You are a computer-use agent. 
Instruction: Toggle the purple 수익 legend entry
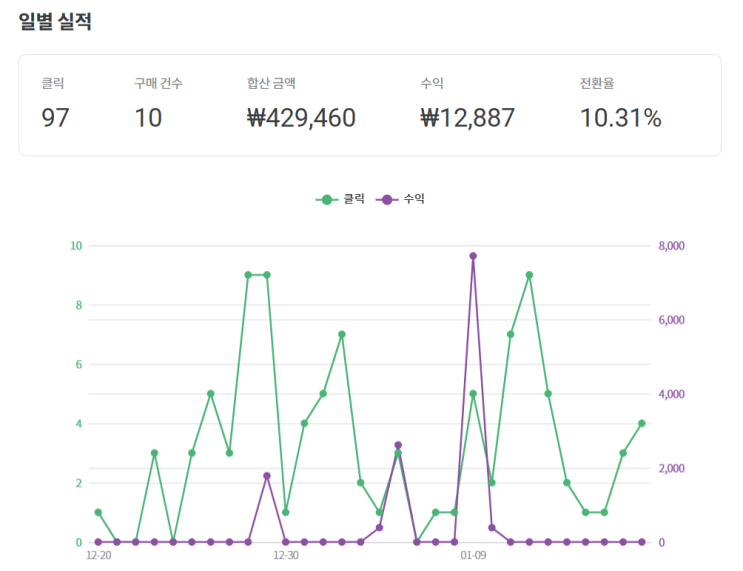(400, 199)
